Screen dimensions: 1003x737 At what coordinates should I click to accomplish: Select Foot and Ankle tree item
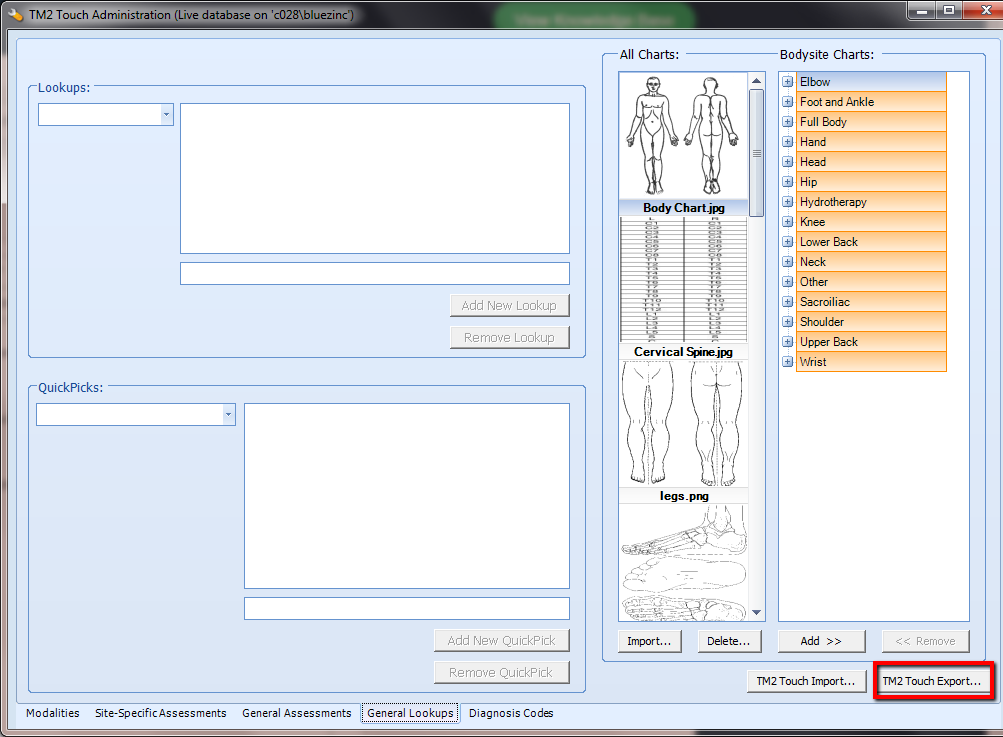tap(871, 102)
